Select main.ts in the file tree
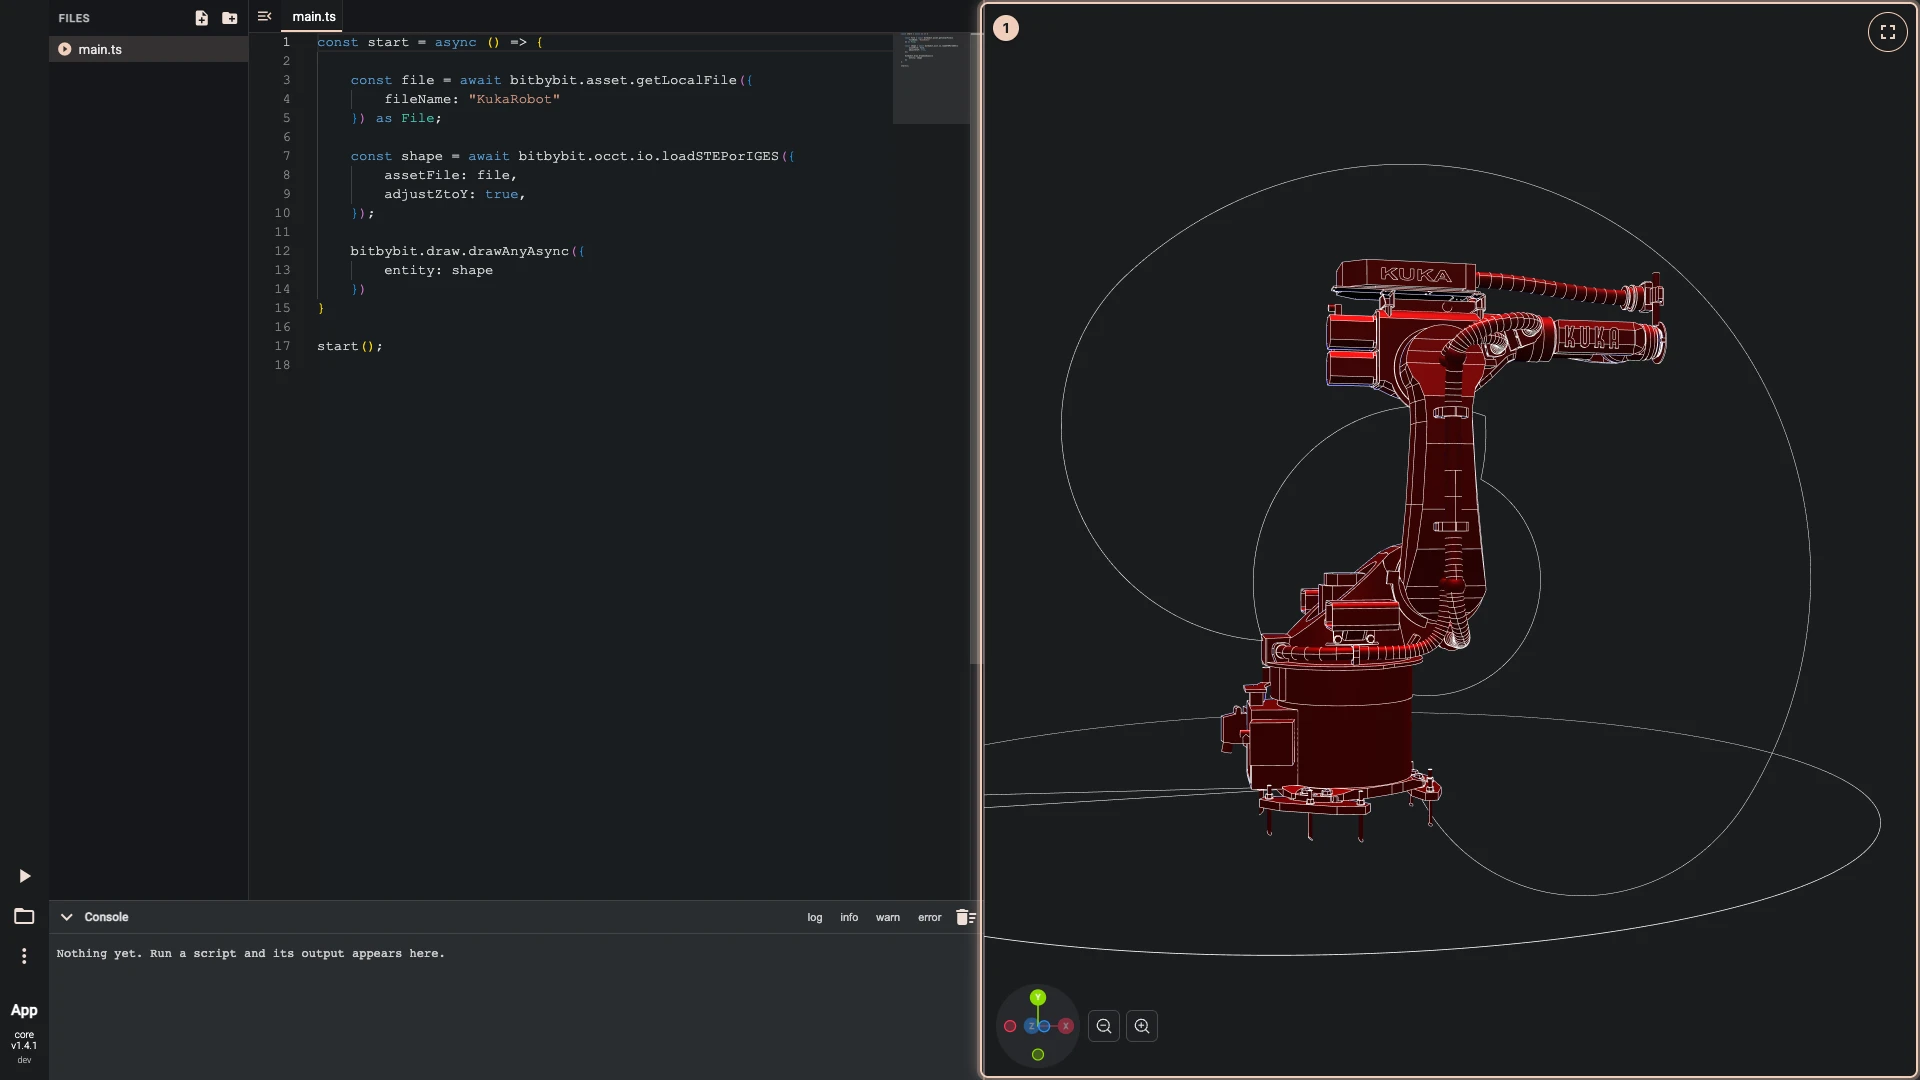Screen dimensions: 1920x1080 pyautogui.click(x=148, y=49)
